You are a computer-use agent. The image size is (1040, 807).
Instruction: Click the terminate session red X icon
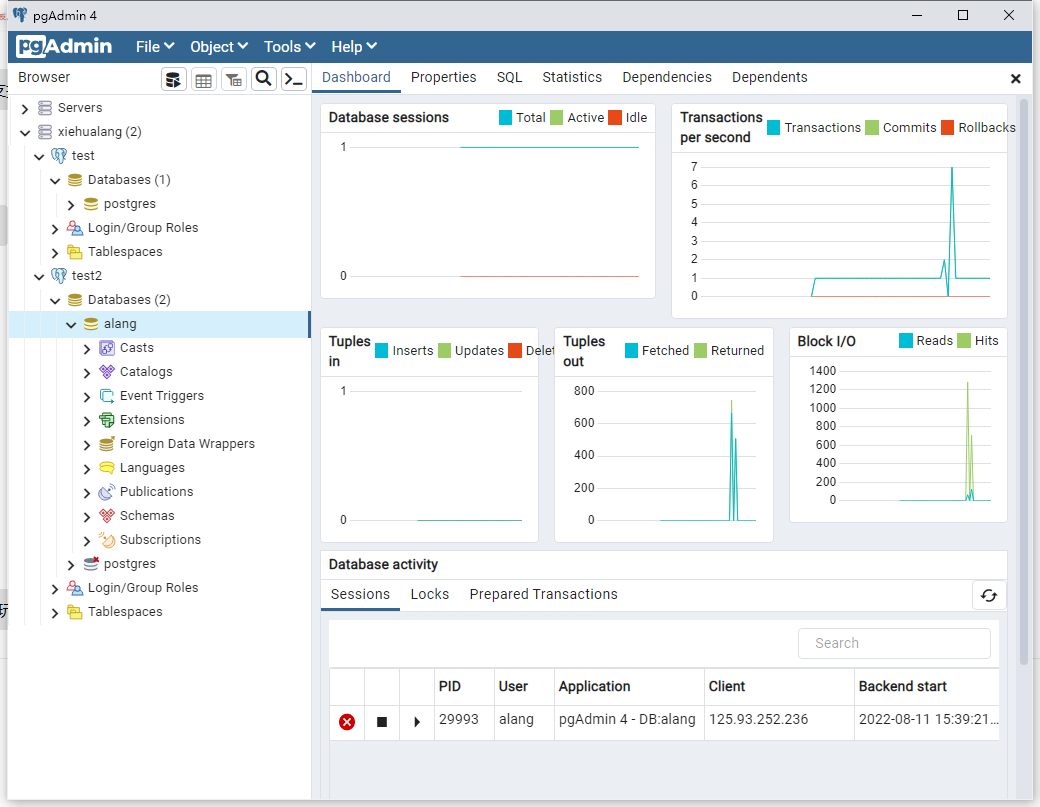click(347, 721)
